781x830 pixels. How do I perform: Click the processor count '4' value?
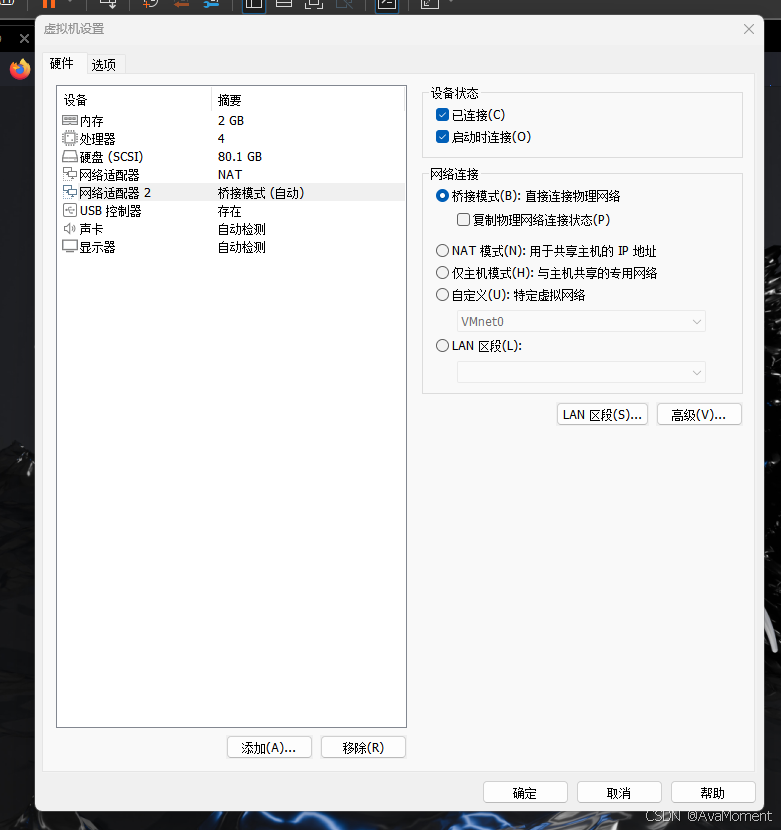[221, 139]
